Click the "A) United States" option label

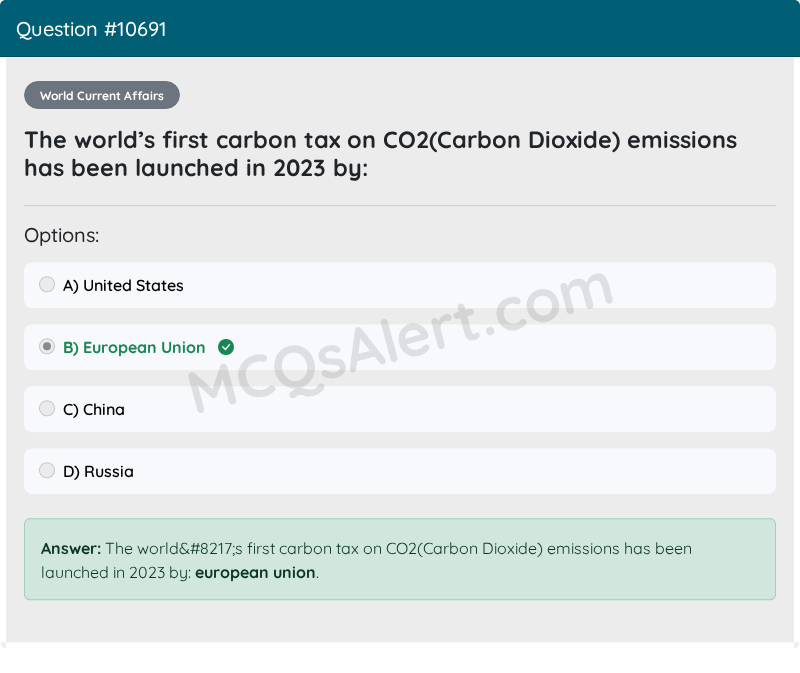coord(123,286)
